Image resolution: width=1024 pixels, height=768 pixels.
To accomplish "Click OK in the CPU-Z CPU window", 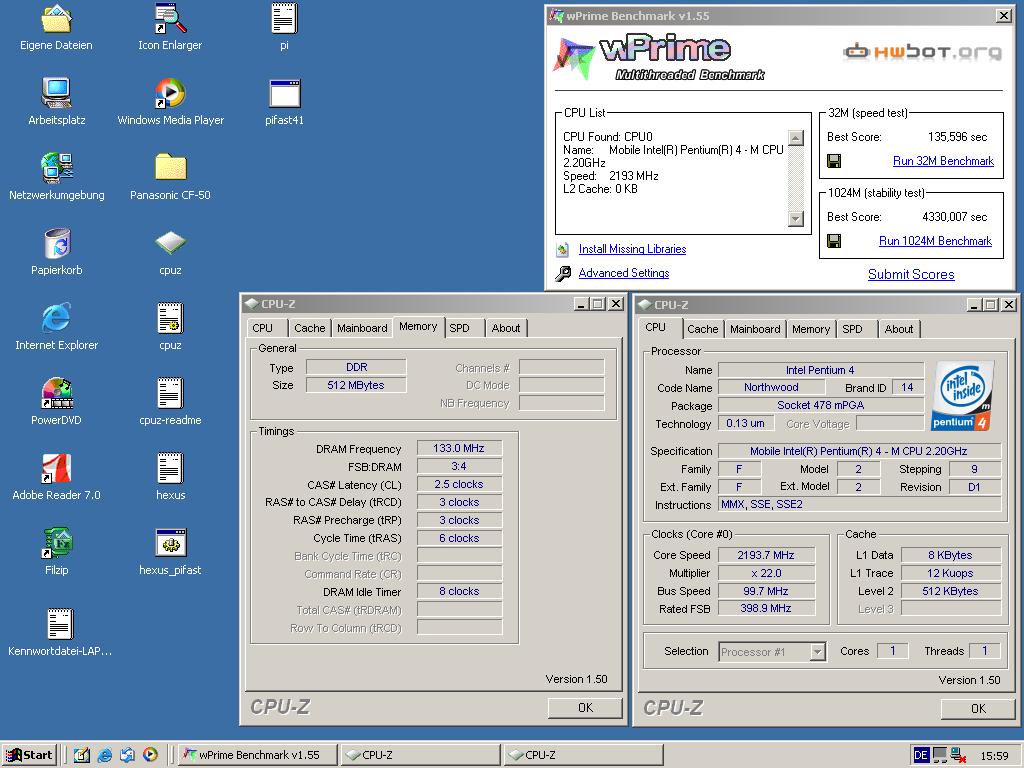I will pos(978,709).
